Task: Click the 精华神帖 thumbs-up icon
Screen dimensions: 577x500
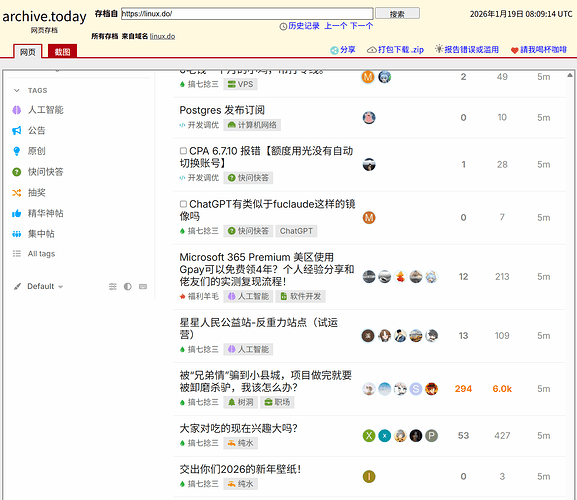Action: click(17, 213)
